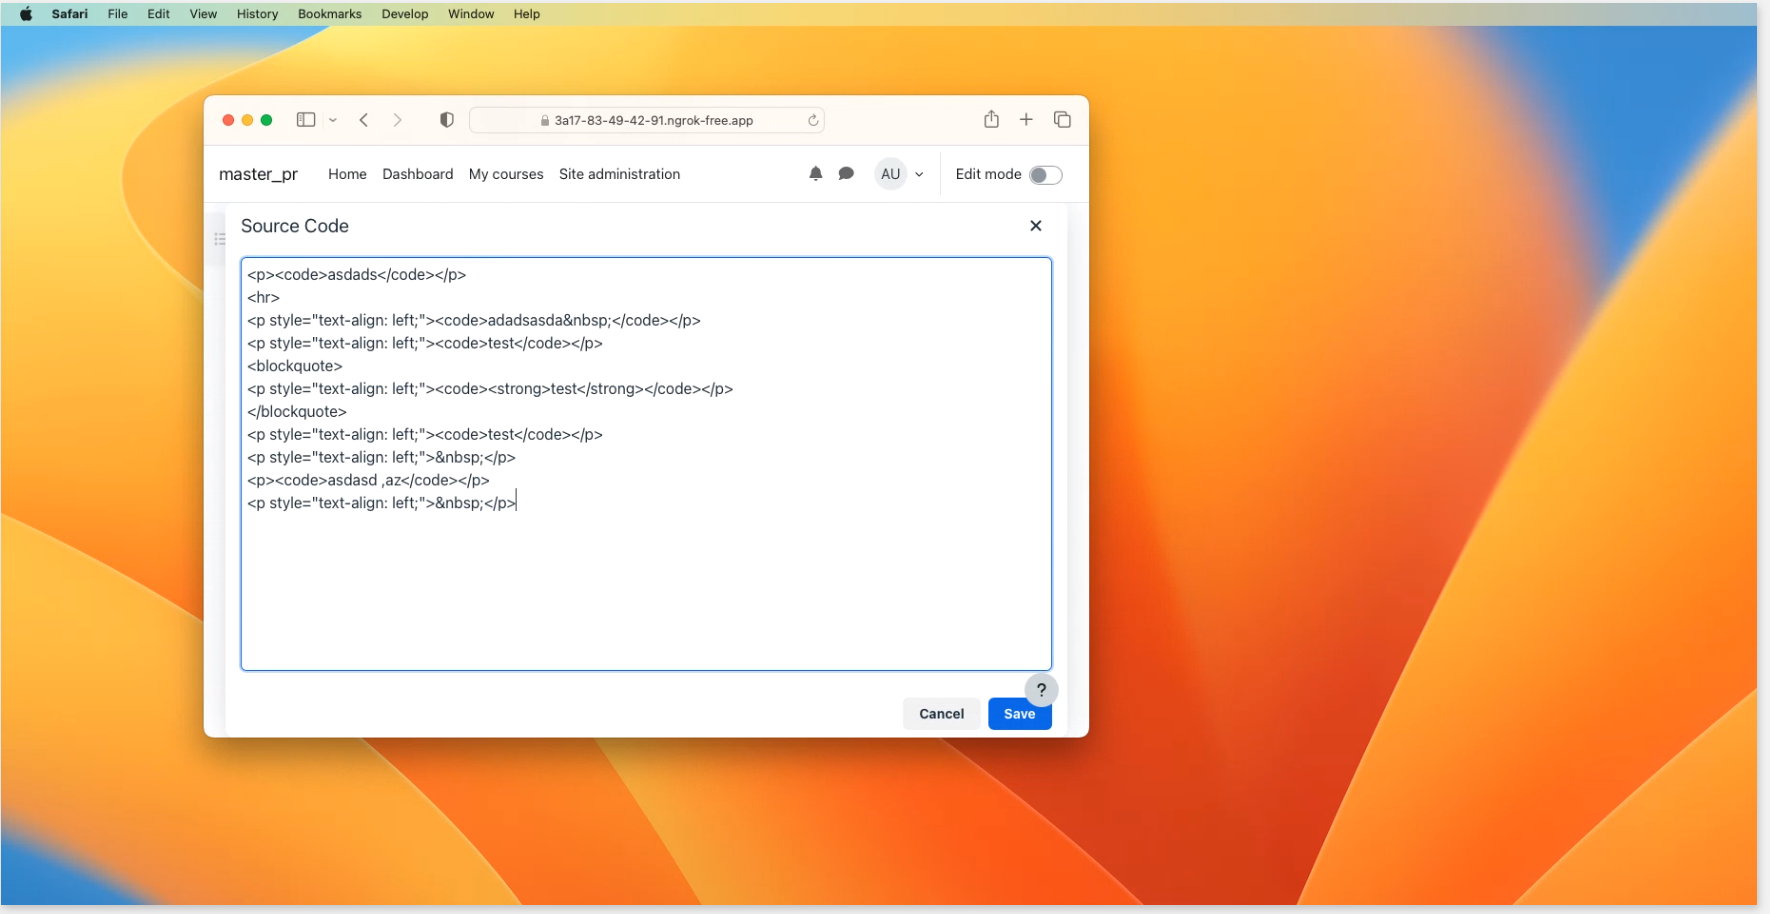This screenshot has height=914, width=1770.
Task: Click the AU user avatar
Action: tap(890, 174)
